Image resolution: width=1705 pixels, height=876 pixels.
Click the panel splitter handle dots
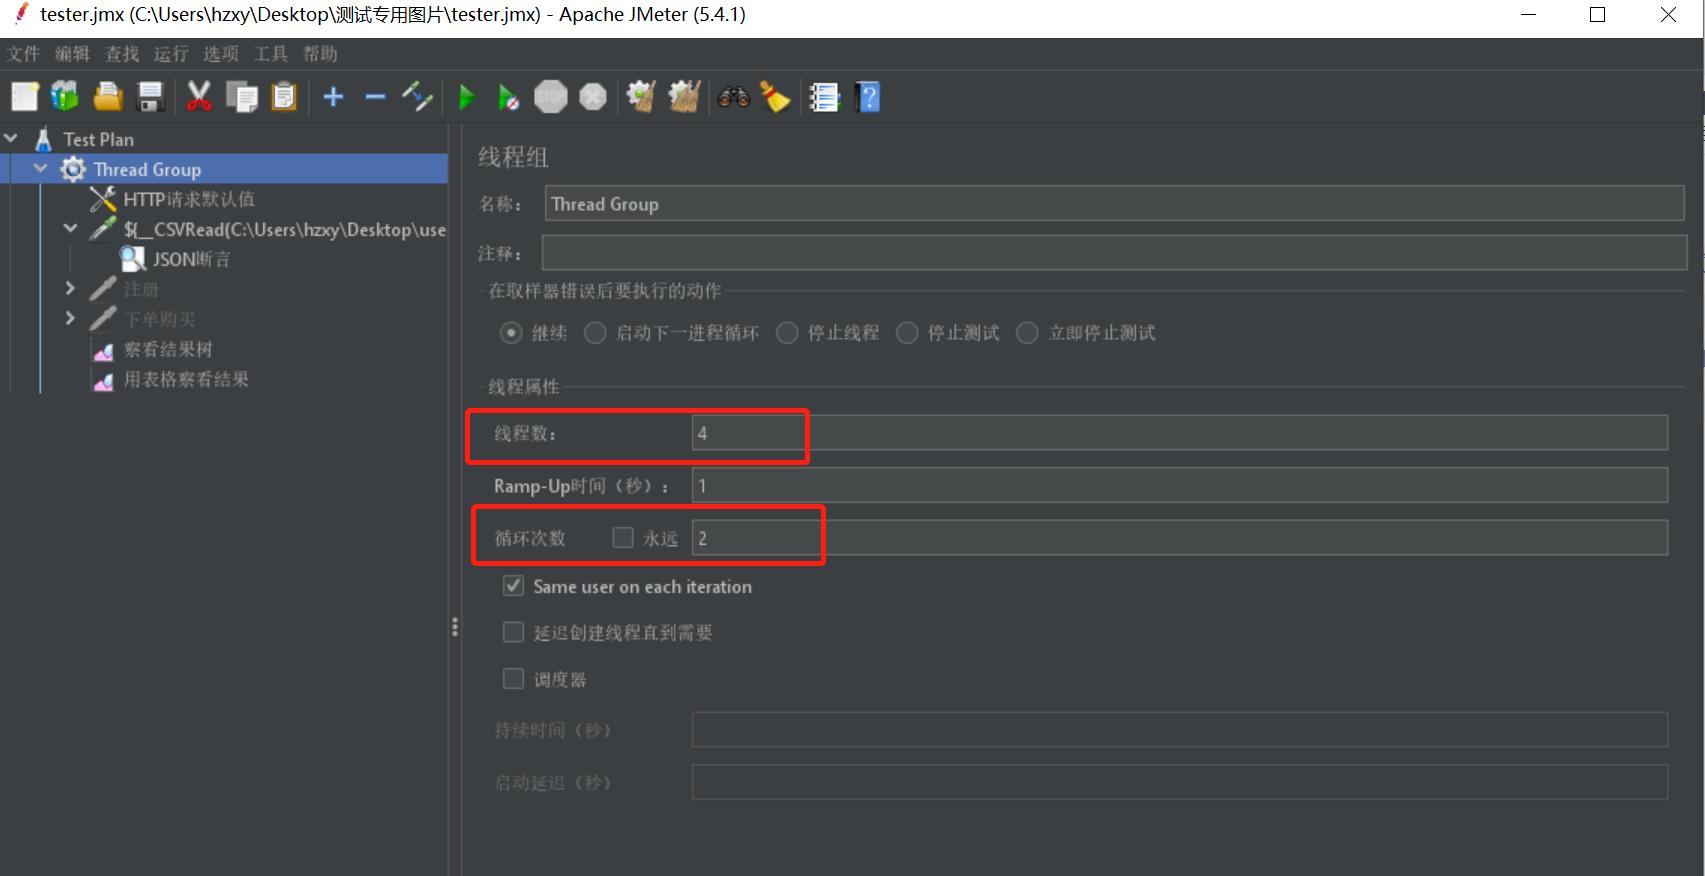[455, 627]
